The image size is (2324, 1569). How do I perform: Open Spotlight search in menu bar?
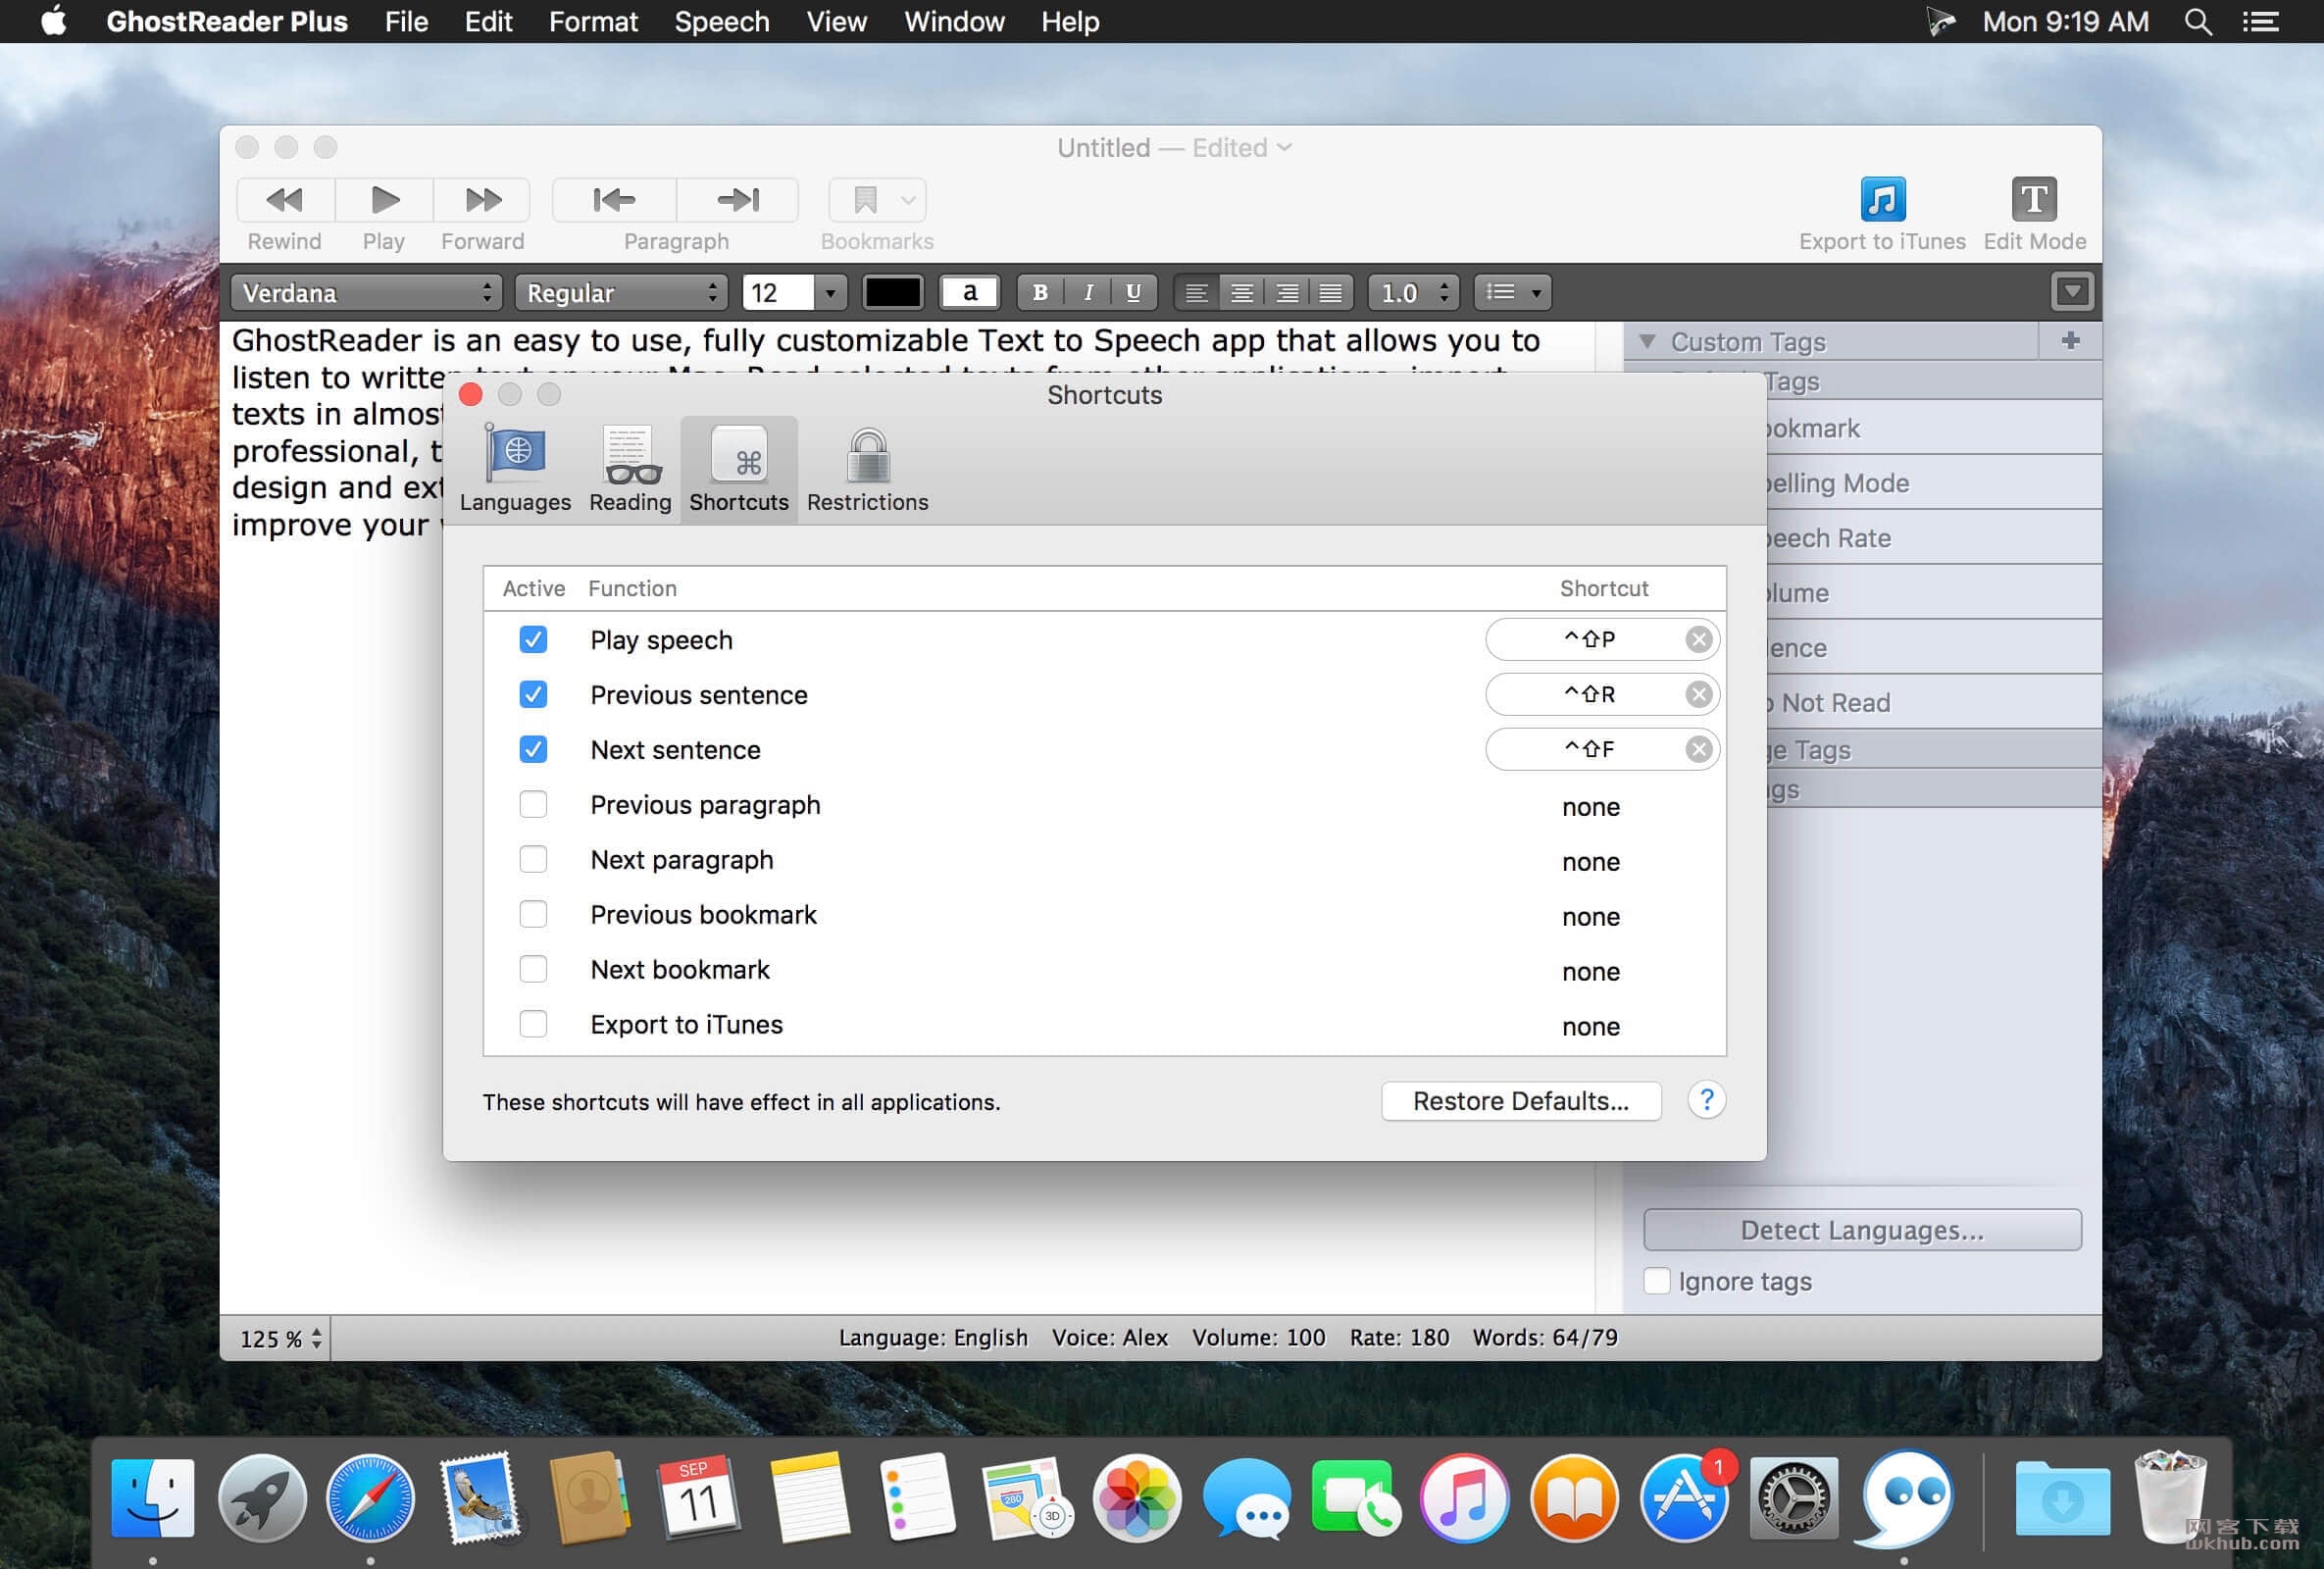(2197, 21)
